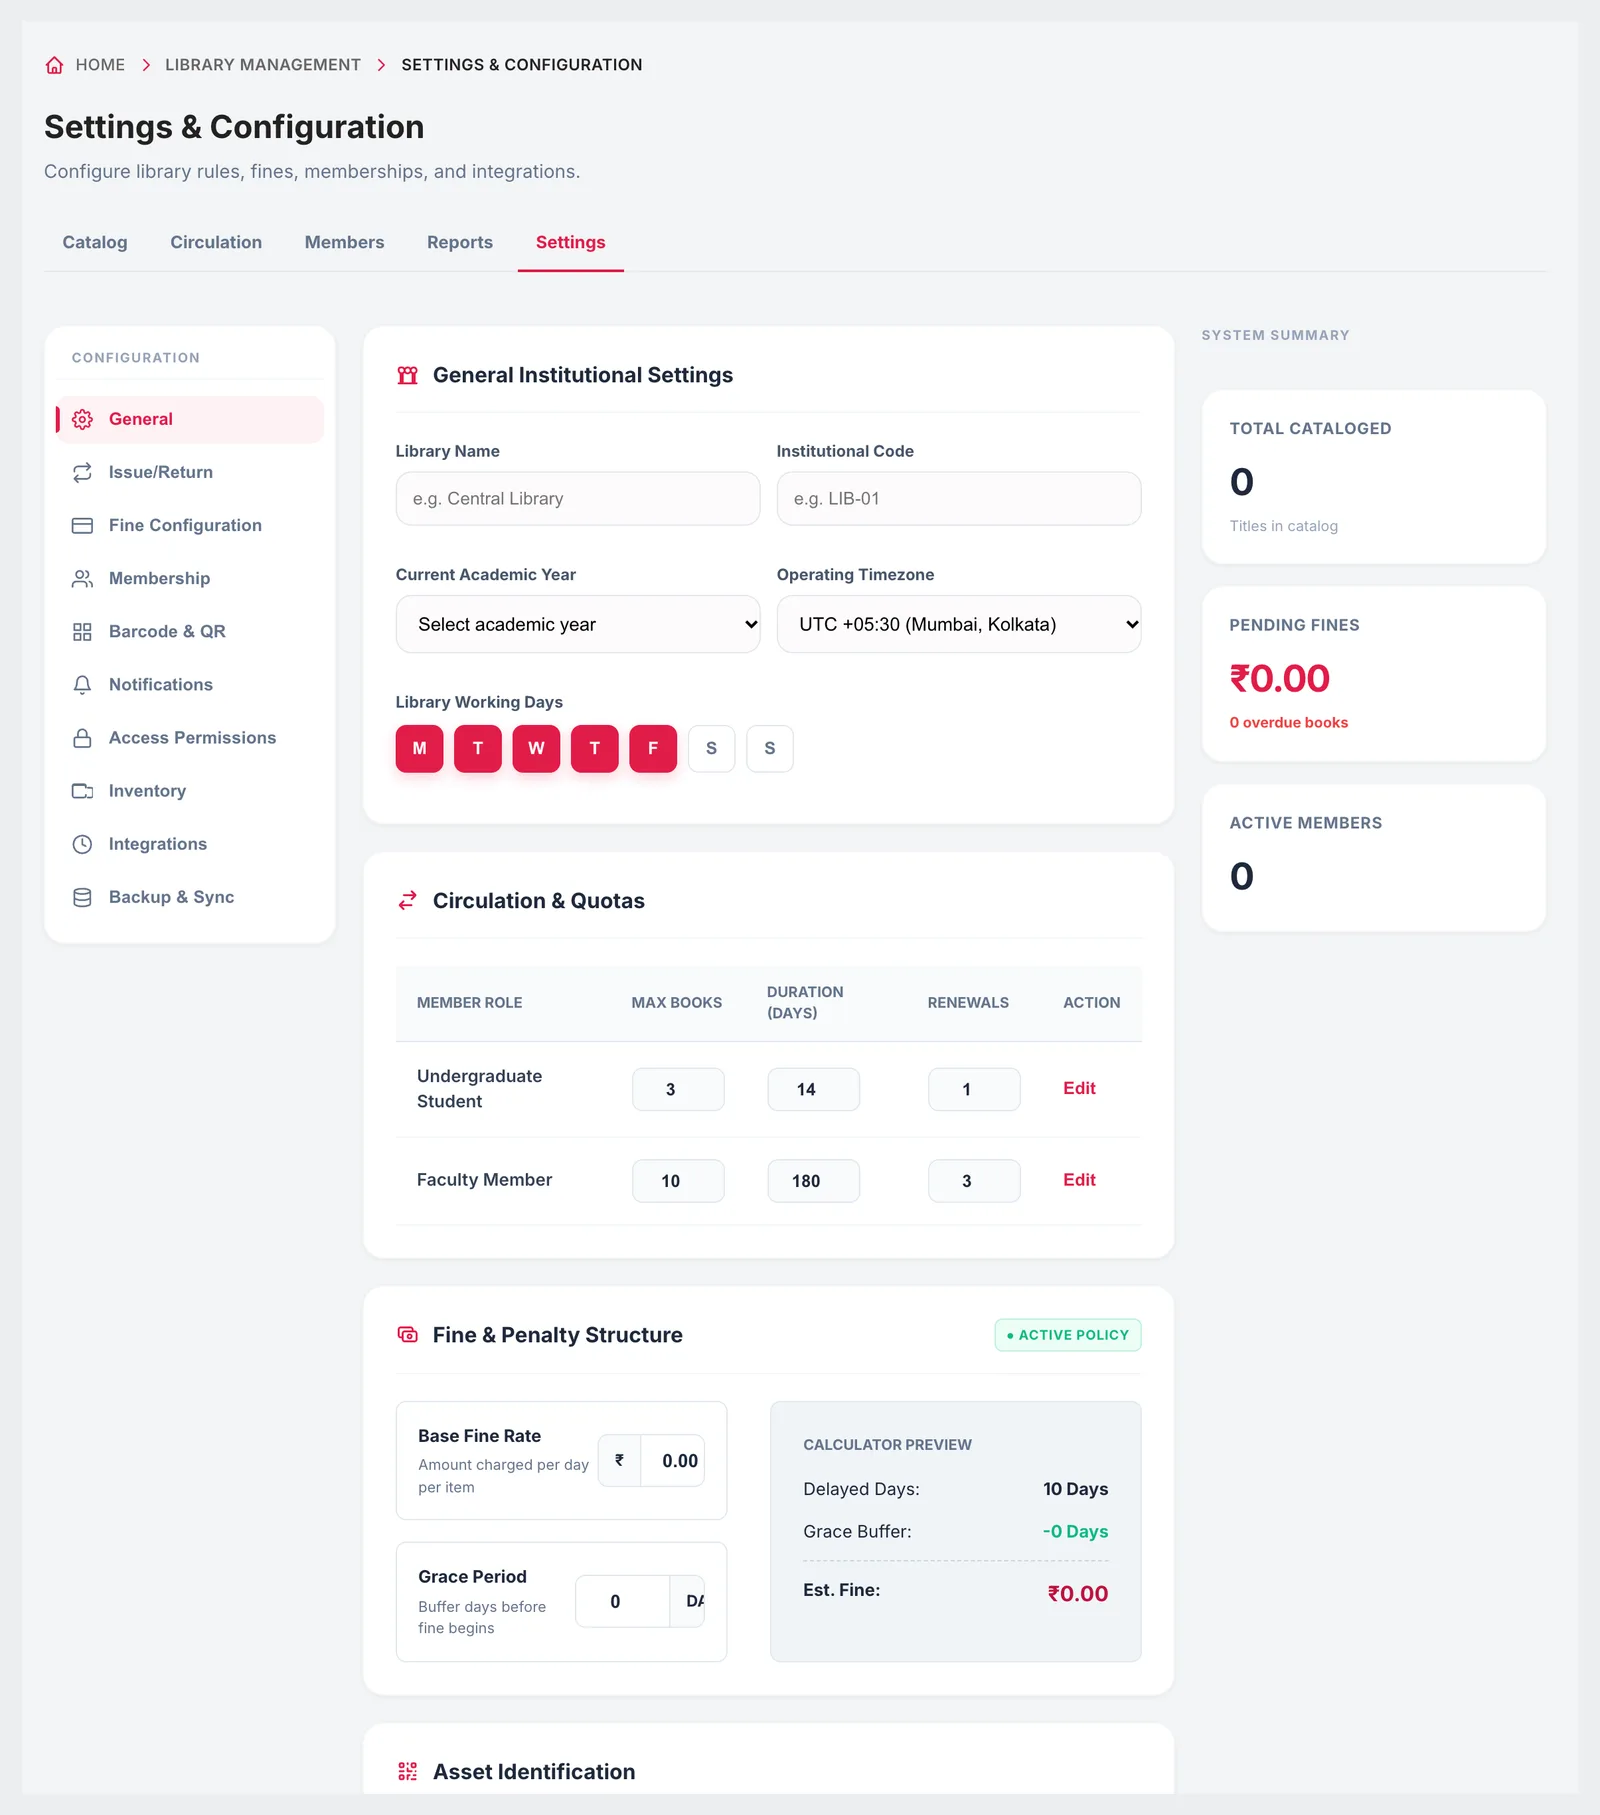Enable the first S (Saturday) working day

click(712, 749)
